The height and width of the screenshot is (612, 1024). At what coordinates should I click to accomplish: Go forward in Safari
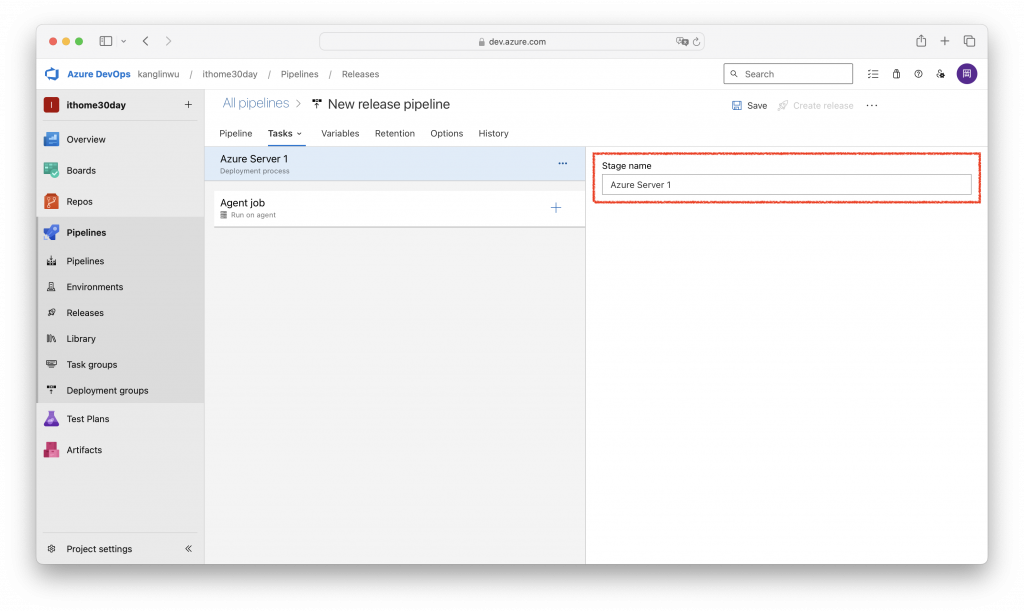(168, 41)
